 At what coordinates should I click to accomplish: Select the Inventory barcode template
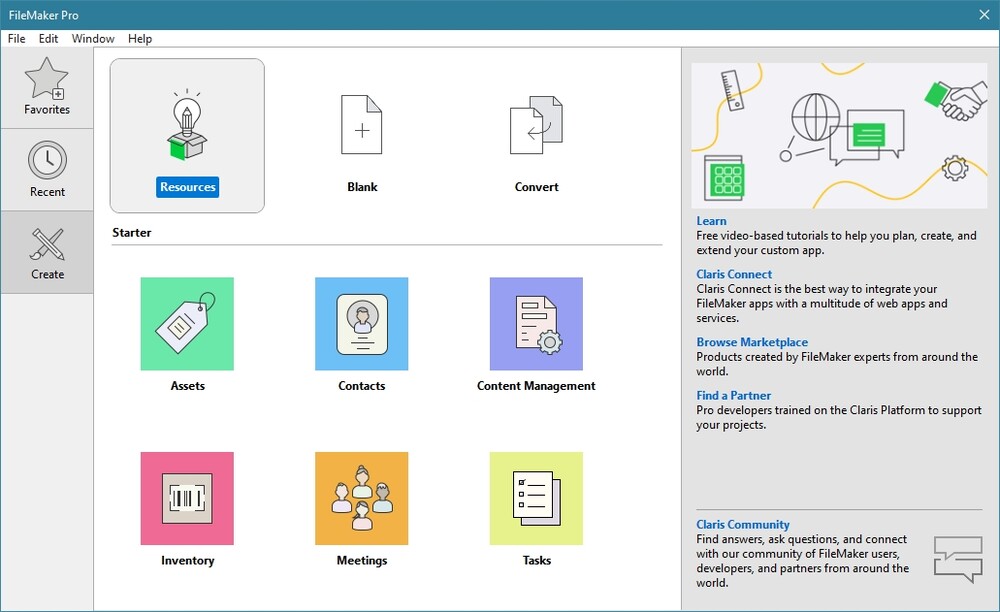point(187,498)
